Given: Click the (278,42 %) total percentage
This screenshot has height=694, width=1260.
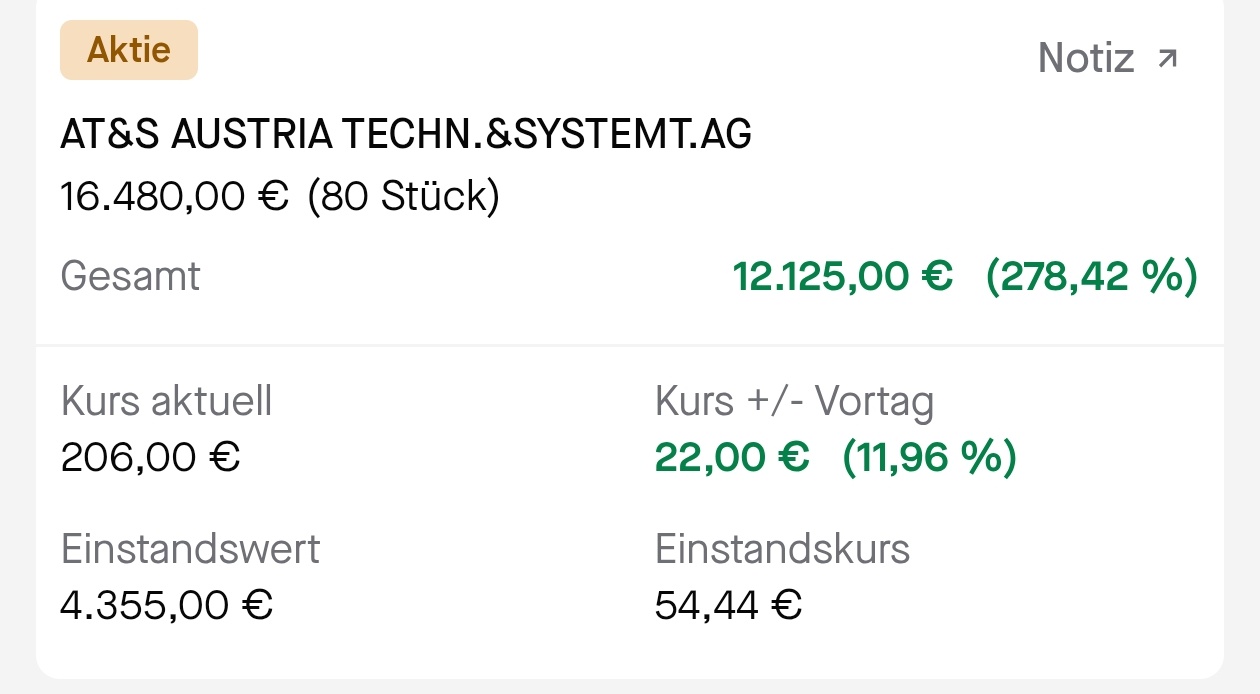Looking at the screenshot, I should click(x=1092, y=276).
